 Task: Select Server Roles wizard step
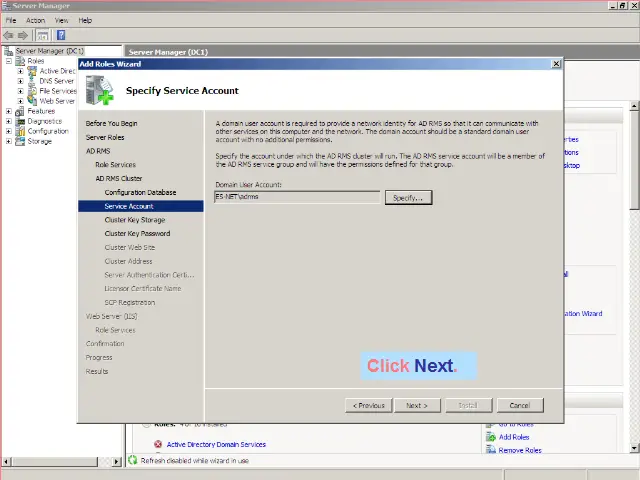pos(105,137)
